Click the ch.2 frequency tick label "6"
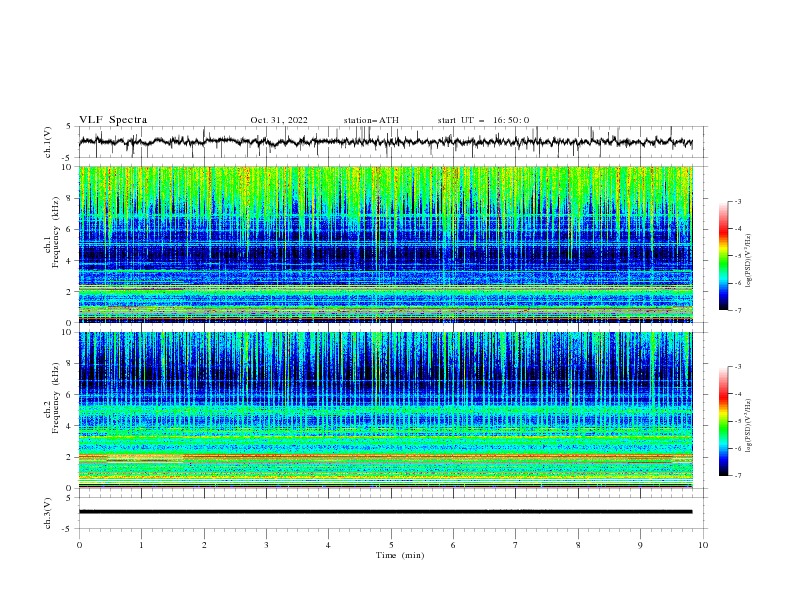This screenshot has height=612, width=792. coord(70,395)
